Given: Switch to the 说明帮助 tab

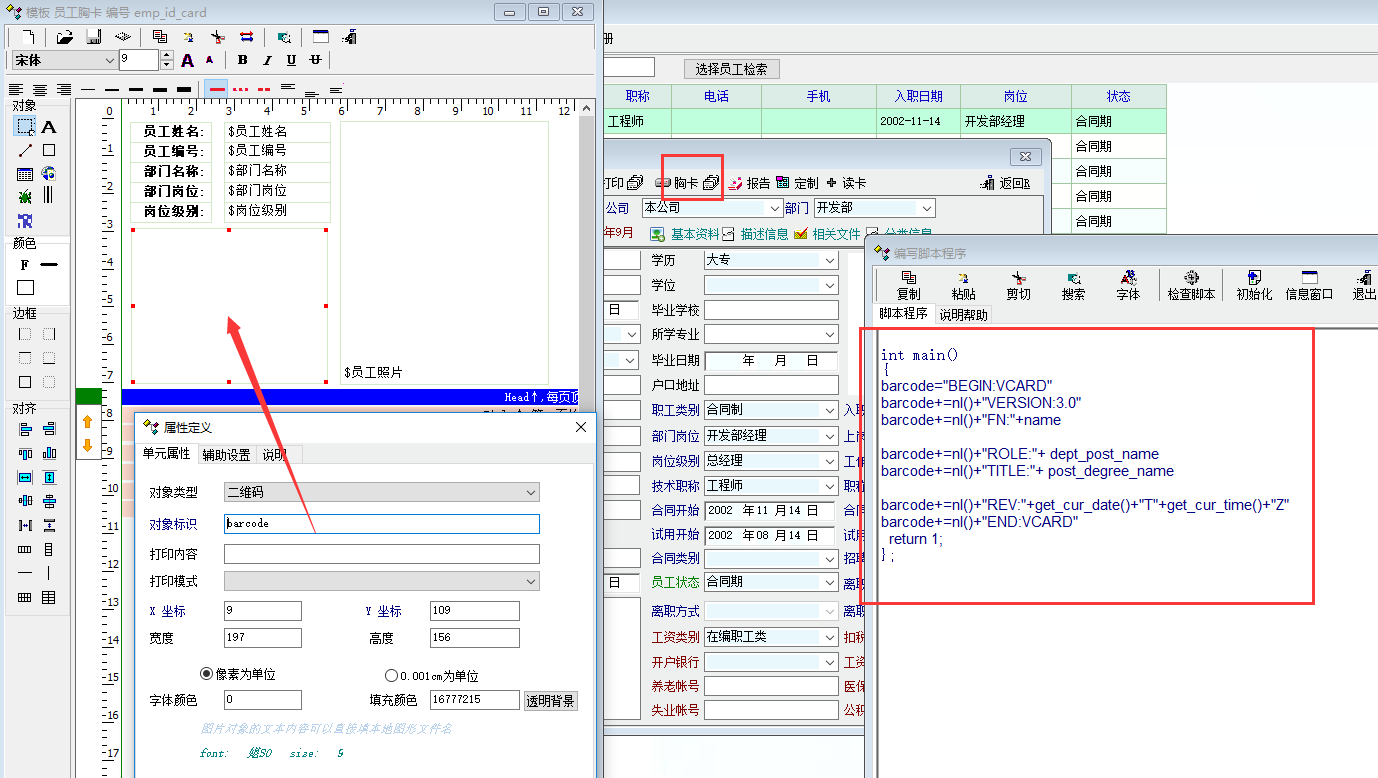Looking at the screenshot, I should [x=962, y=314].
